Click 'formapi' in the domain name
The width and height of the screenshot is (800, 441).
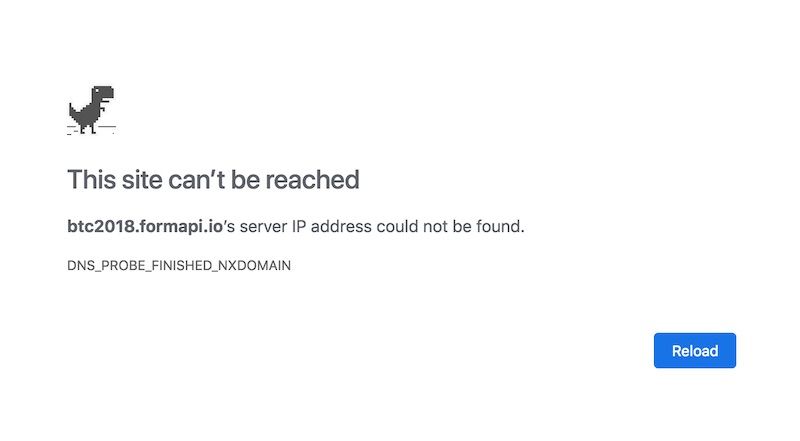[172, 227]
